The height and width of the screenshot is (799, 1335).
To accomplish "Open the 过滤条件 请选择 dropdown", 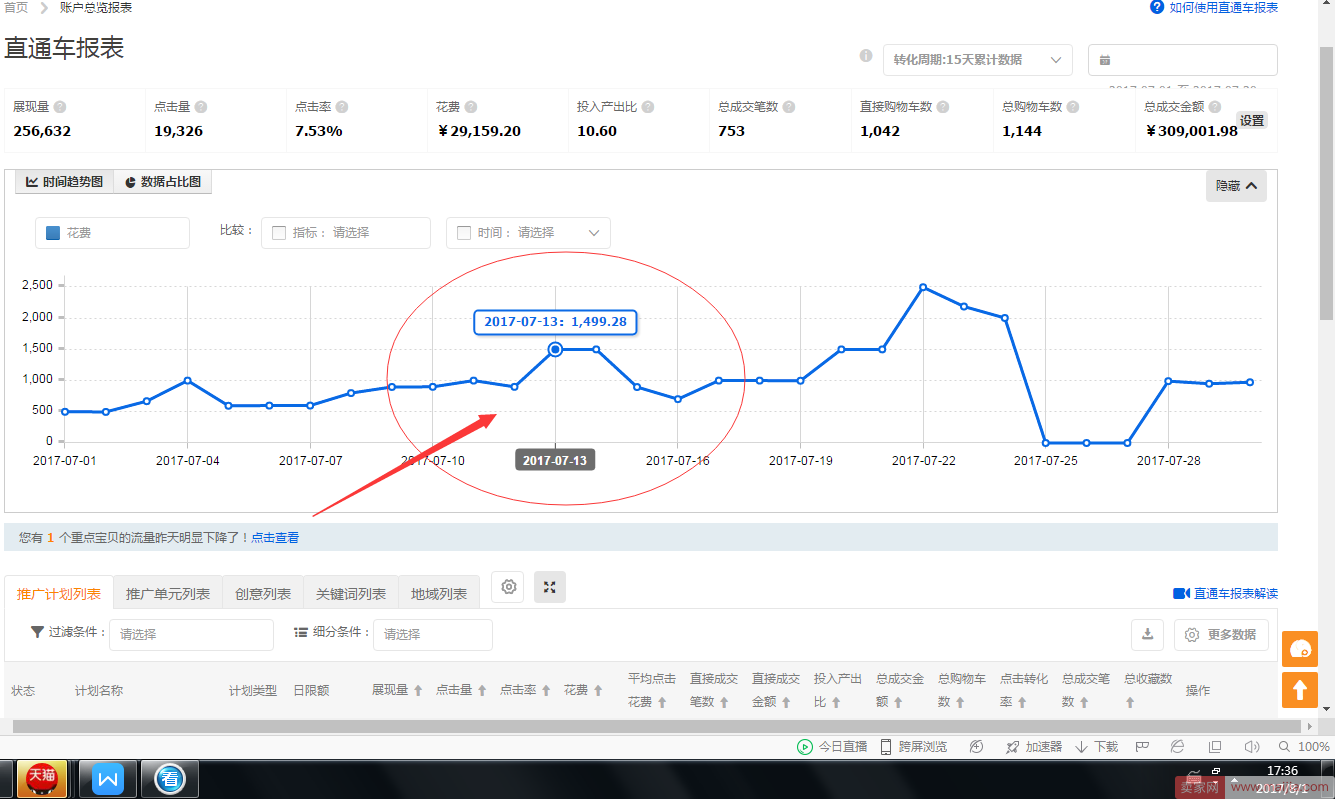I will (x=191, y=635).
